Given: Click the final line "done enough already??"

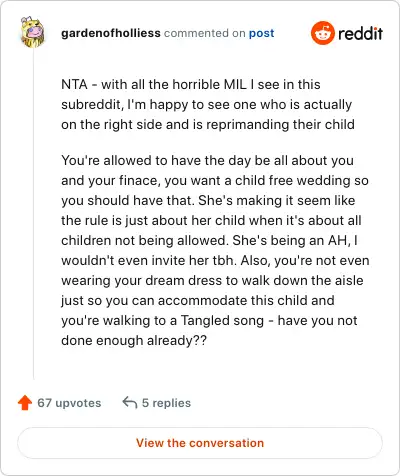Looking at the screenshot, I should tap(134, 340).
